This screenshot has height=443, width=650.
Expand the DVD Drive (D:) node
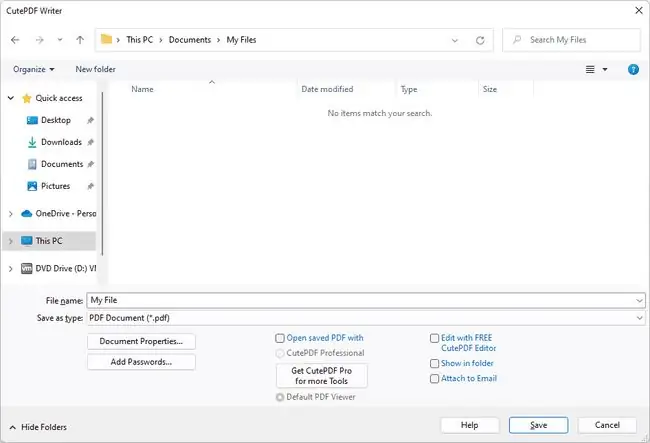click(10, 269)
